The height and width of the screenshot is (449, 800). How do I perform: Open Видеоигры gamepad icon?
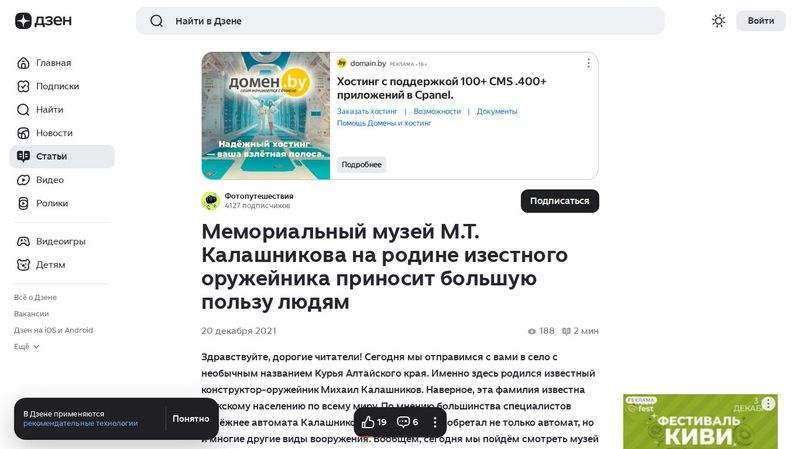(x=25, y=241)
